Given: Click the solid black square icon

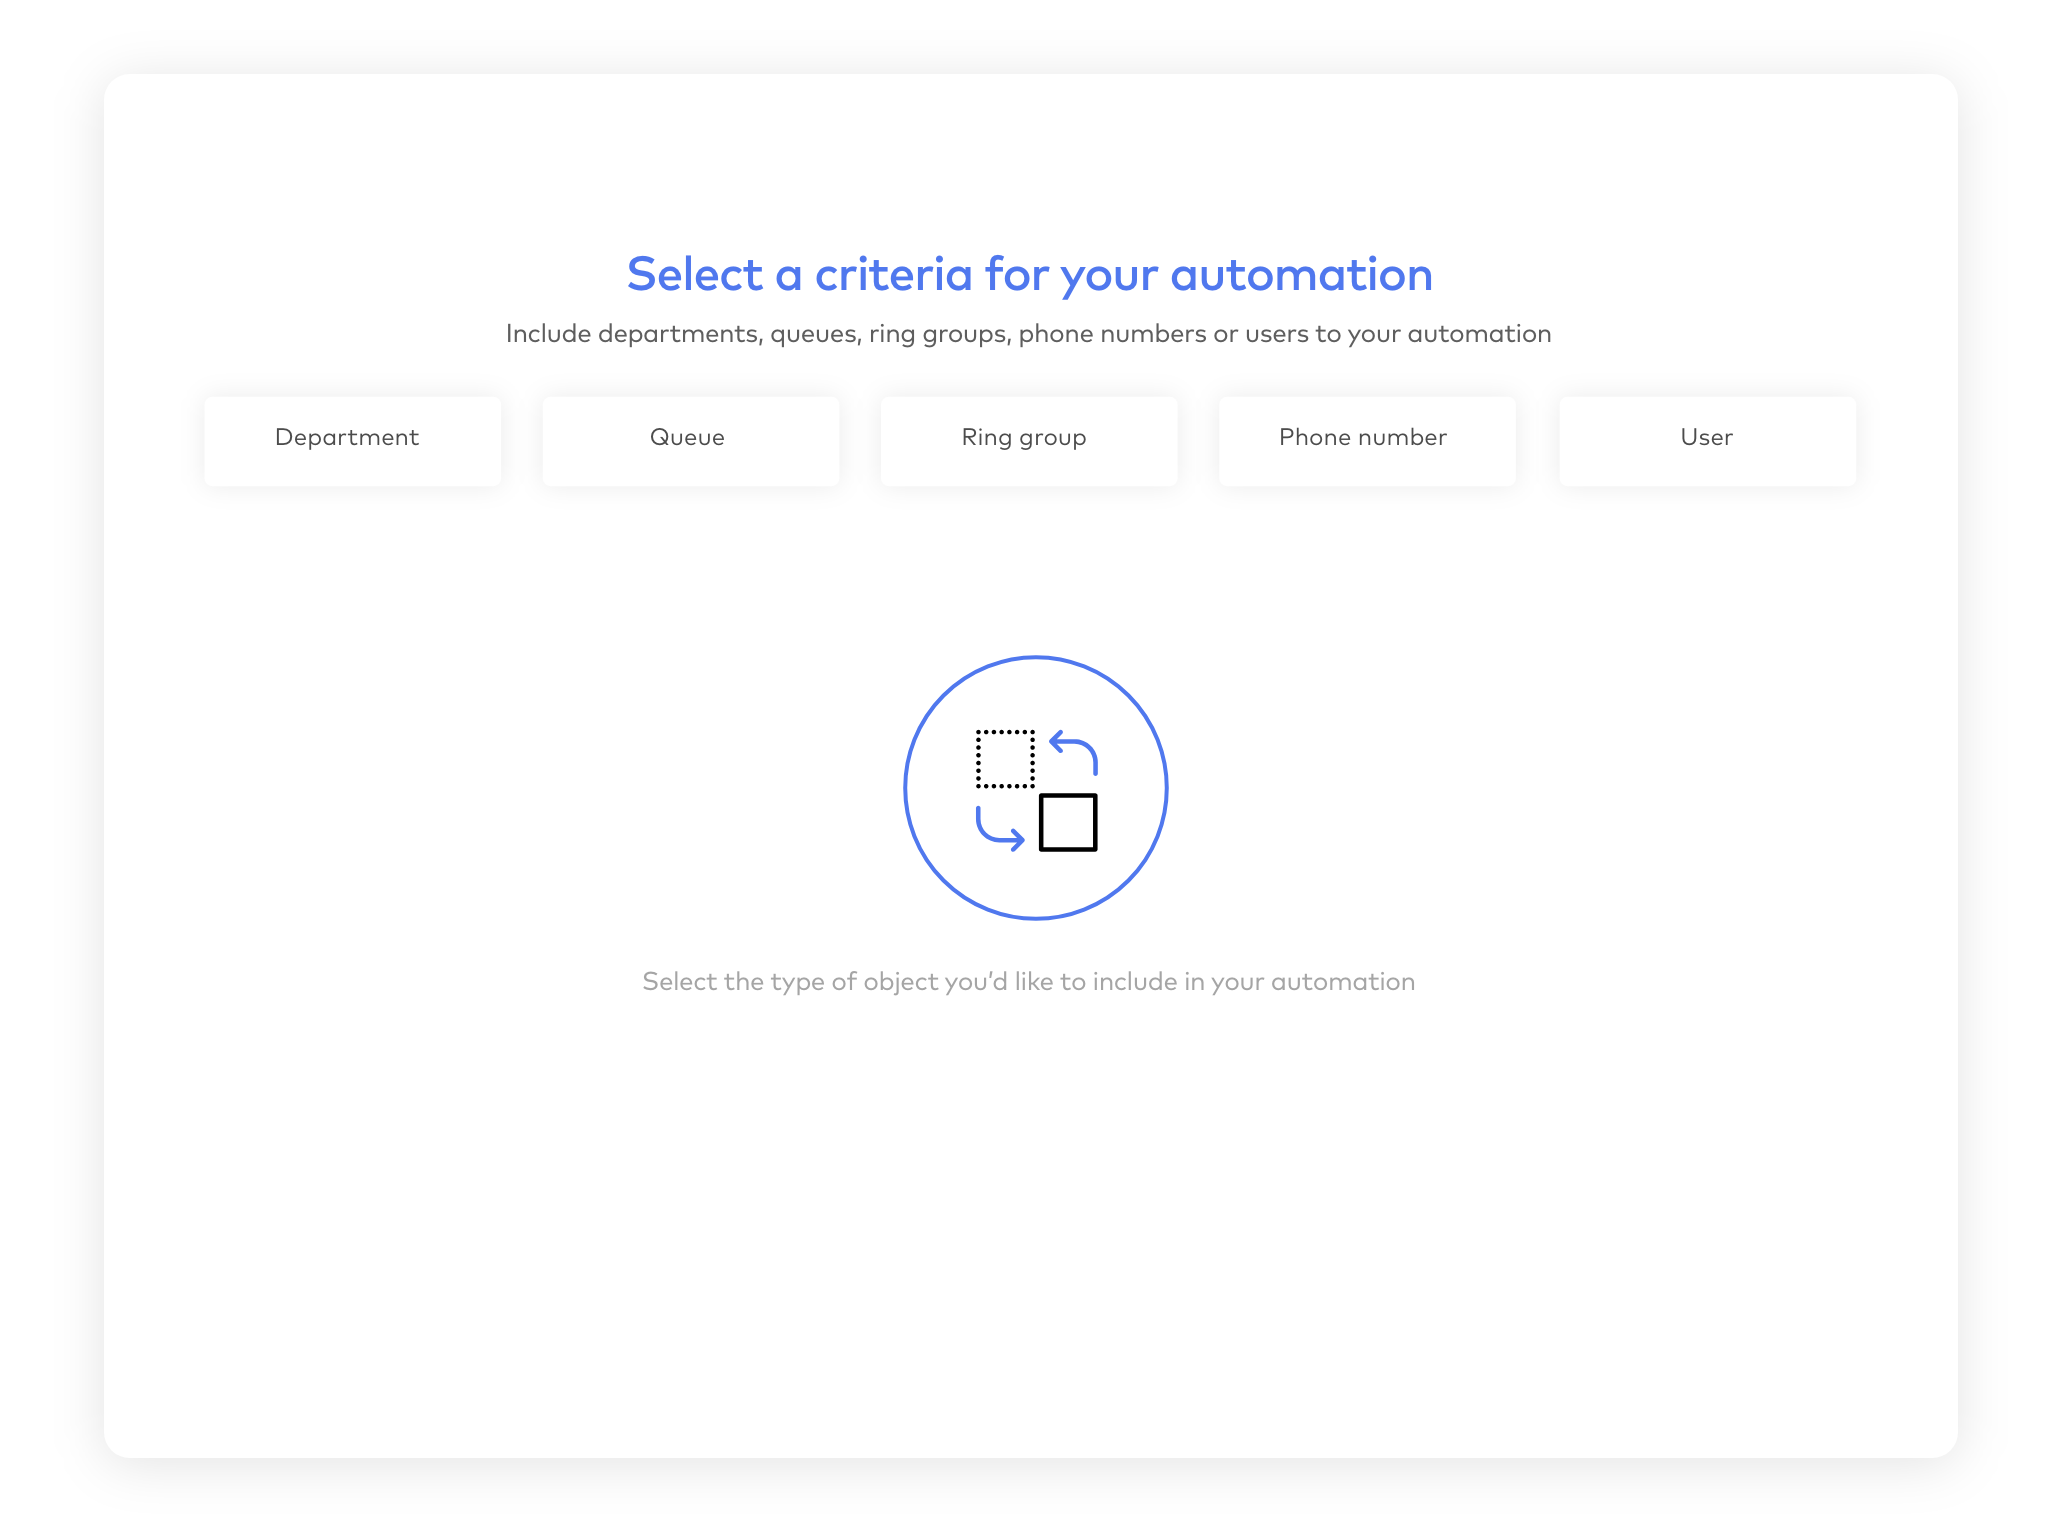Looking at the screenshot, I should (x=1068, y=822).
